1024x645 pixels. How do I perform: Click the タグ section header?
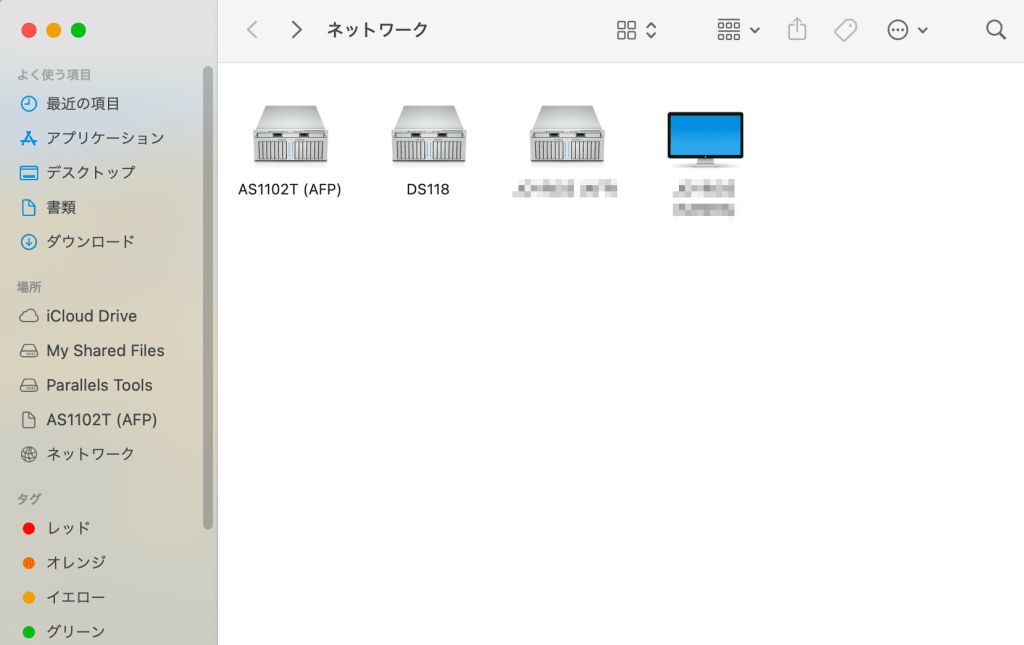point(29,499)
